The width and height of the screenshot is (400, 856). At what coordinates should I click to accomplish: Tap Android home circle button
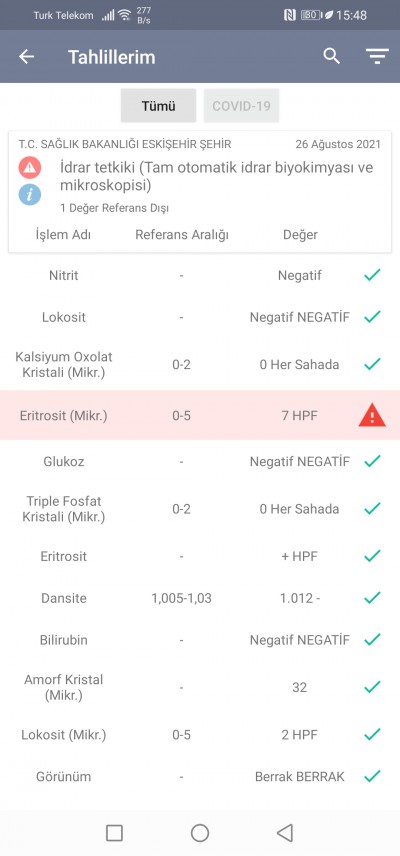click(200, 833)
